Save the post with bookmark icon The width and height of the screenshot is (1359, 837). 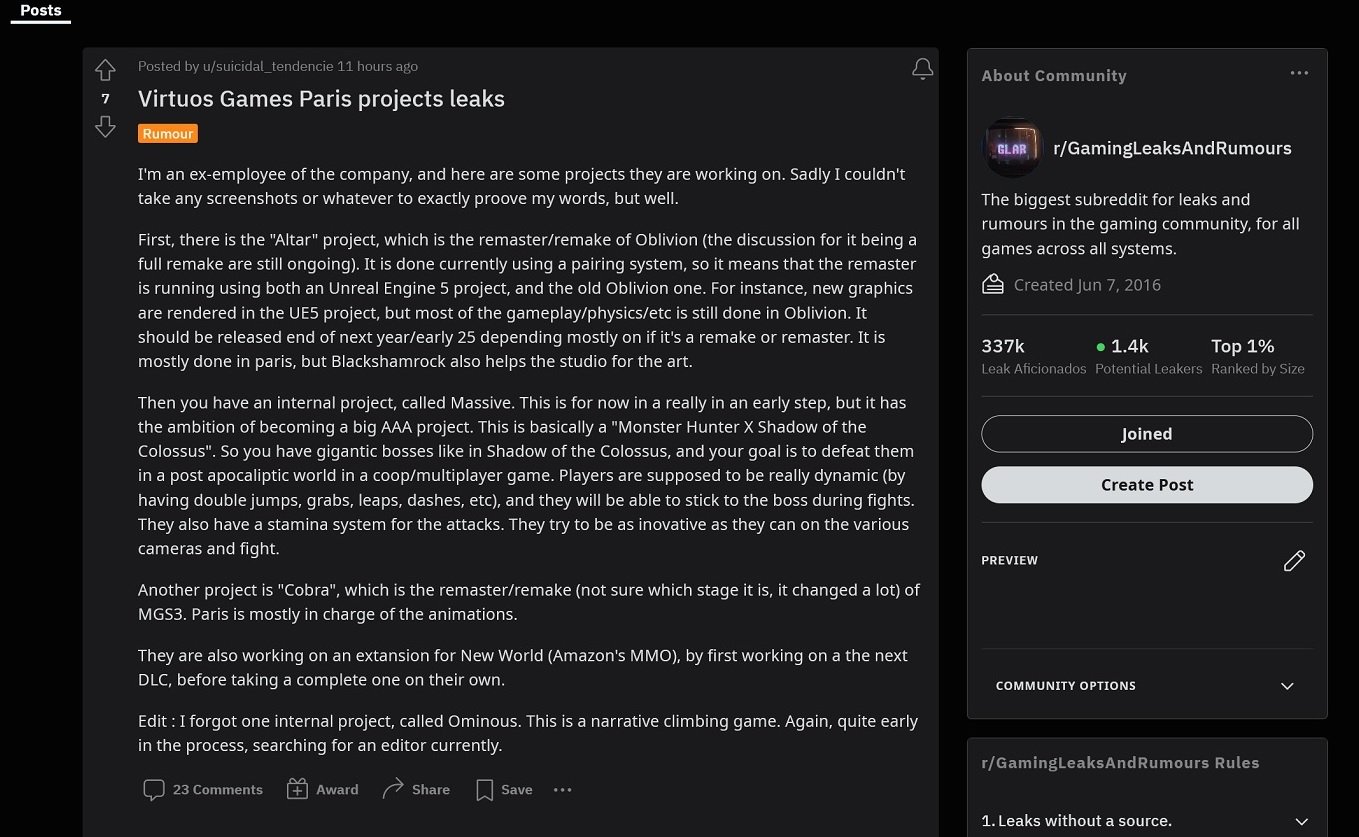[x=485, y=790]
